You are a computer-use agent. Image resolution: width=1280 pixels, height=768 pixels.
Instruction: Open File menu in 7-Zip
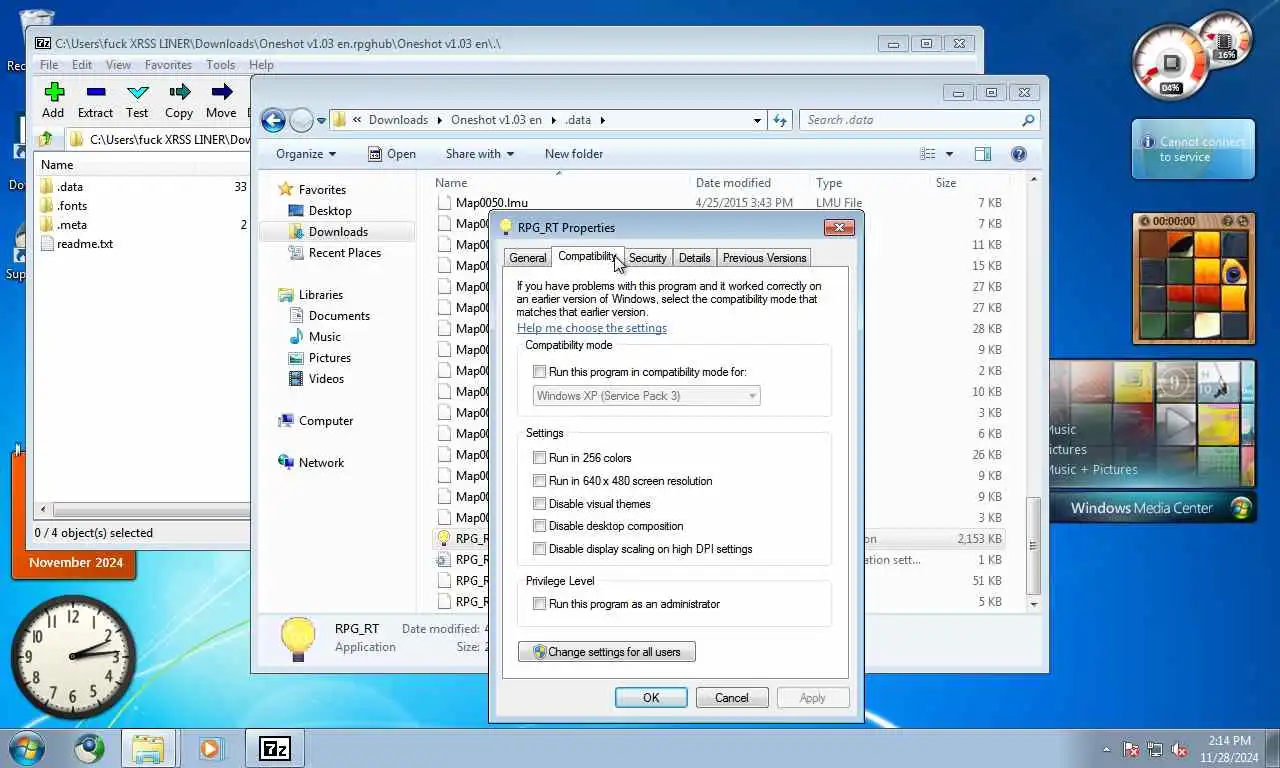[48, 65]
